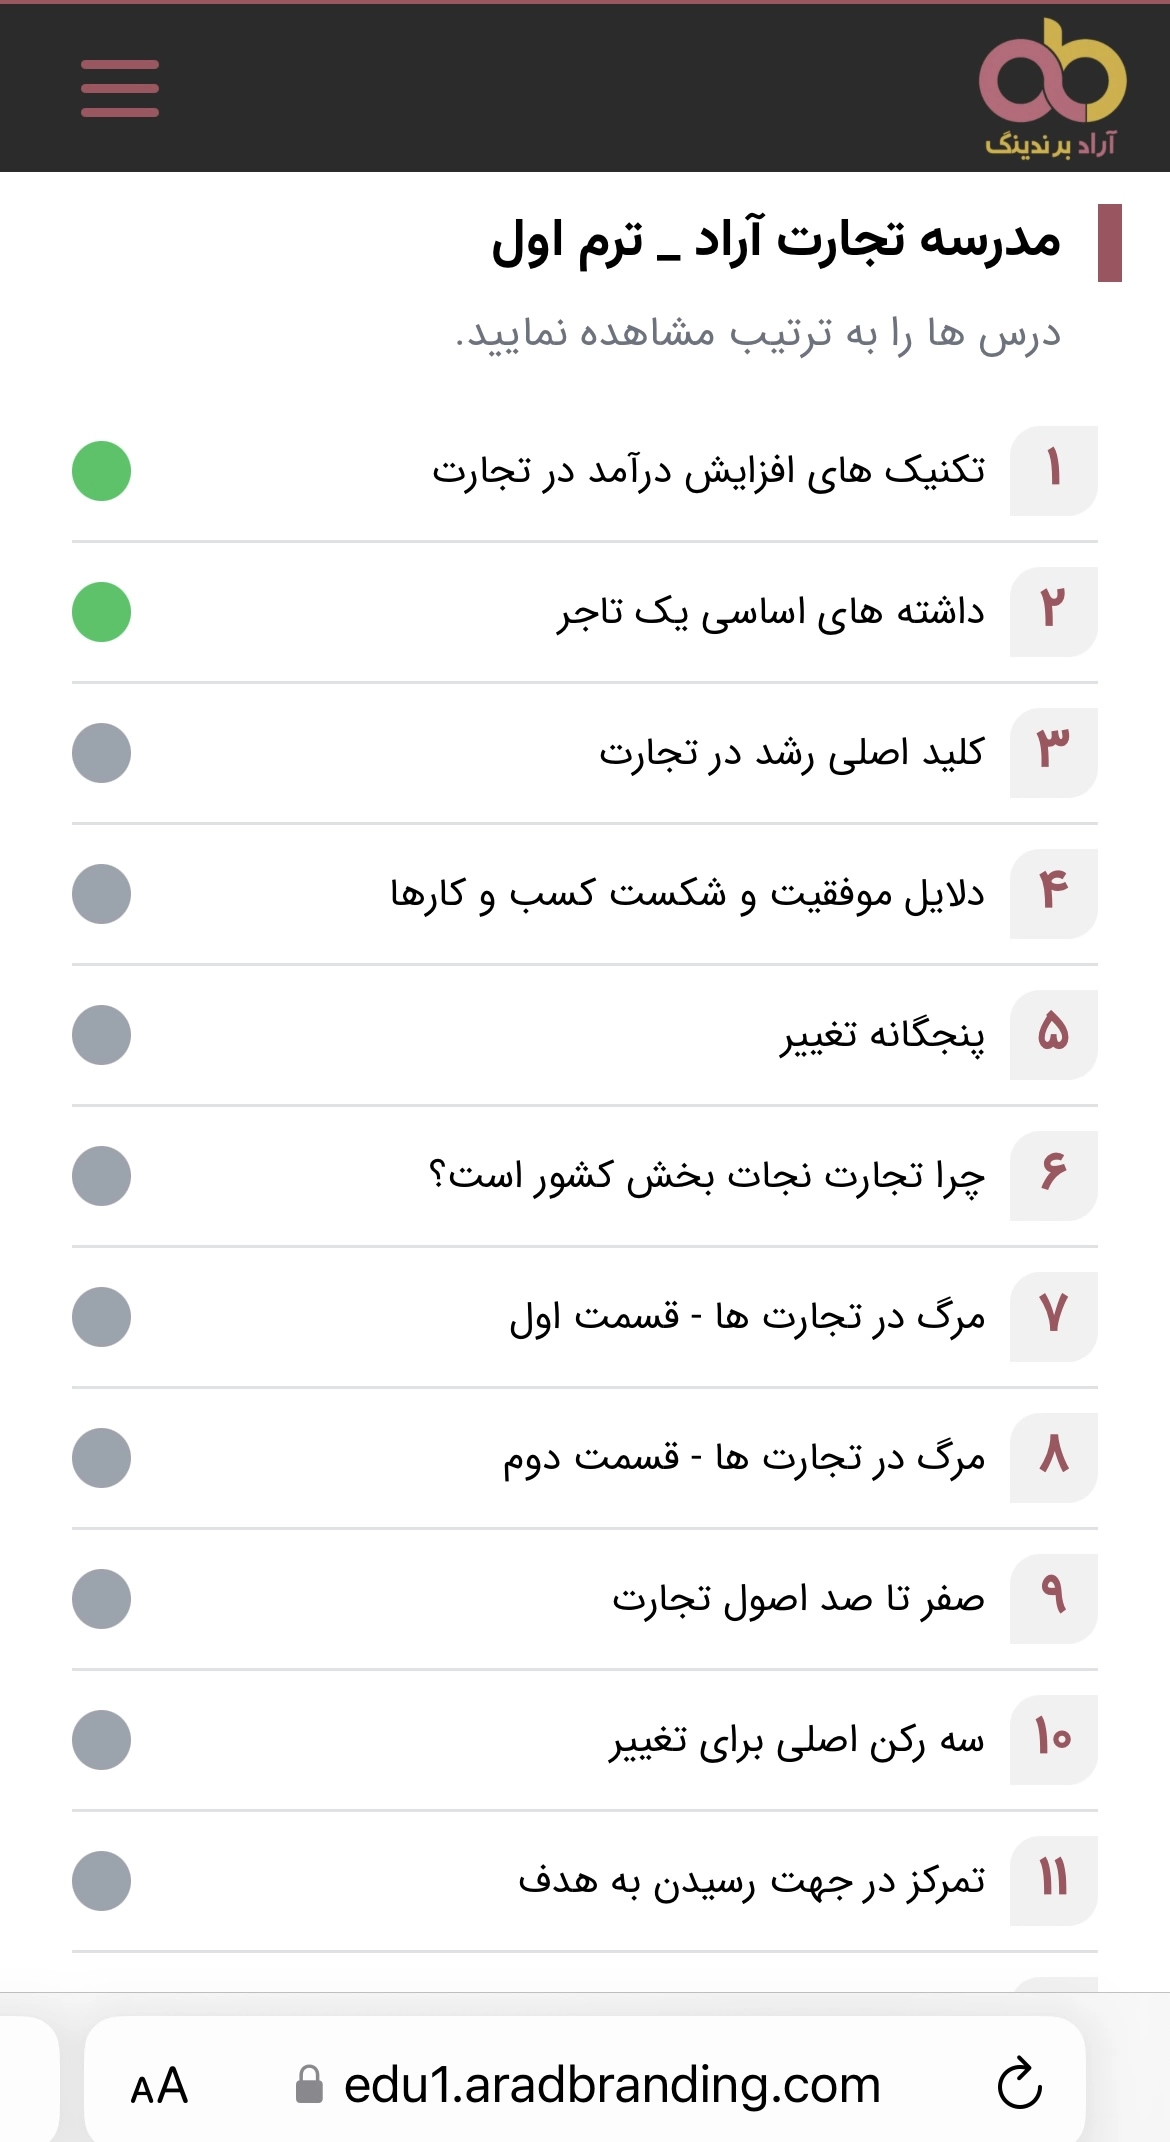This screenshot has width=1170, height=2142.
Task: Open lesson "پنجگانه تغییر"
Action: tap(882, 1035)
